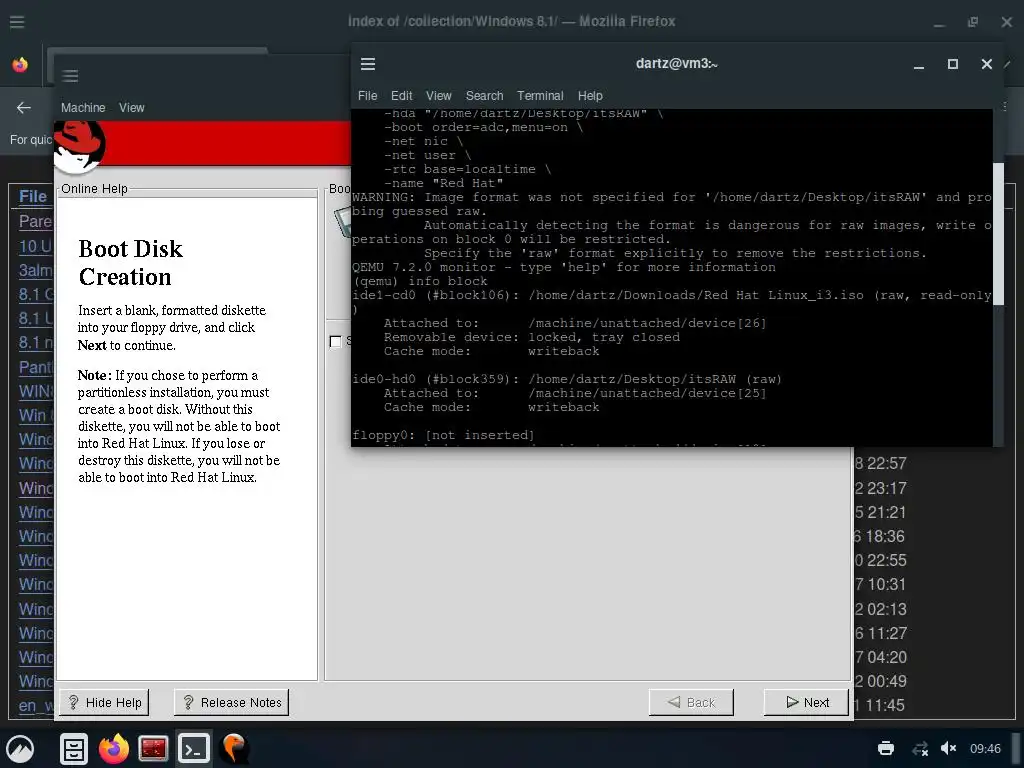Click the Hide Help button
The image size is (1024, 768).
coord(104,703)
